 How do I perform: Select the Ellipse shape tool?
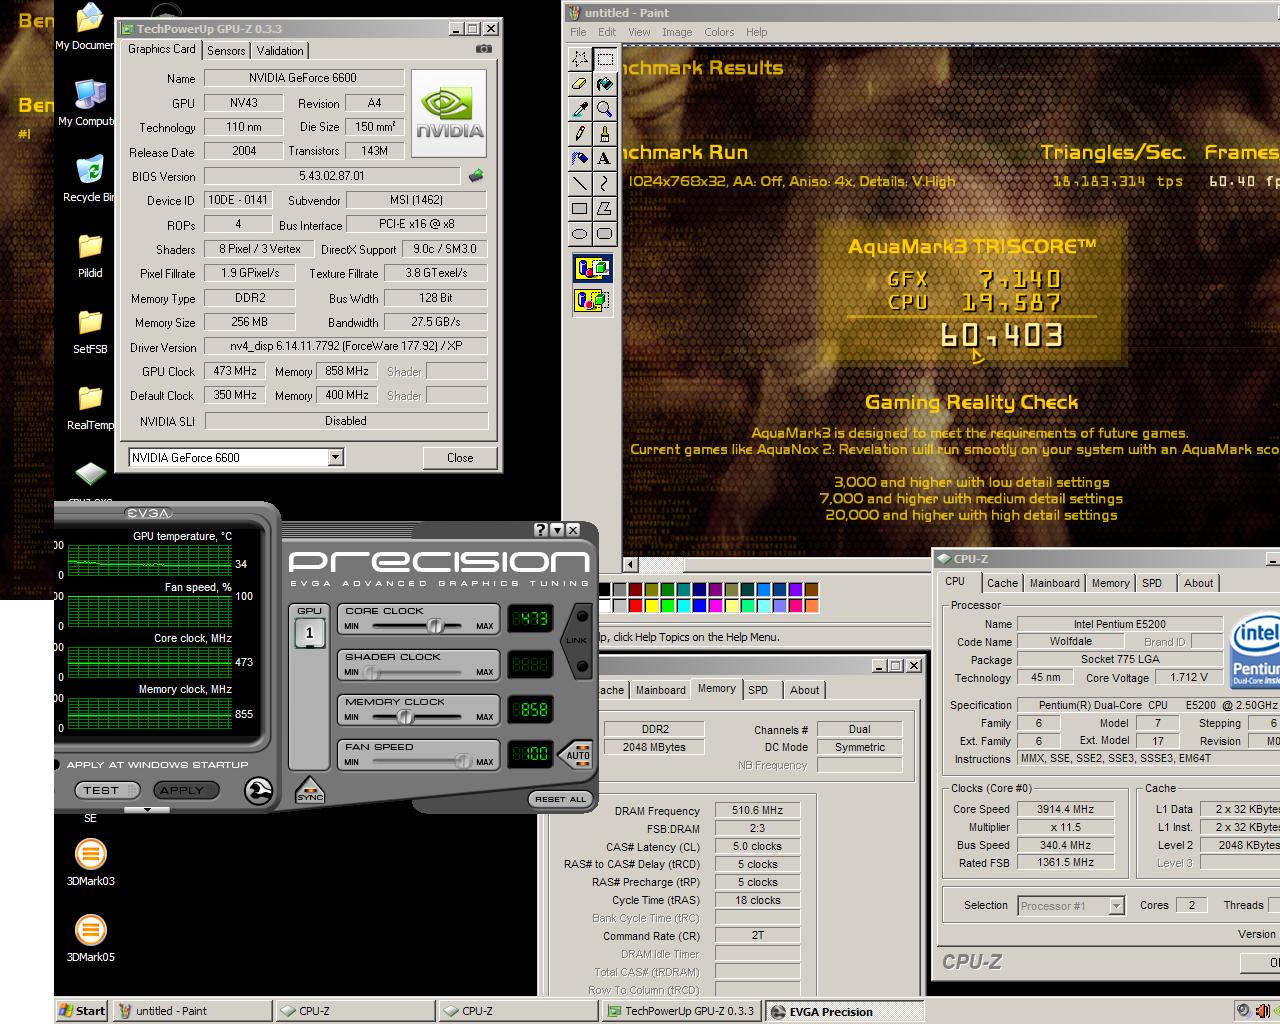tap(580, 234)
